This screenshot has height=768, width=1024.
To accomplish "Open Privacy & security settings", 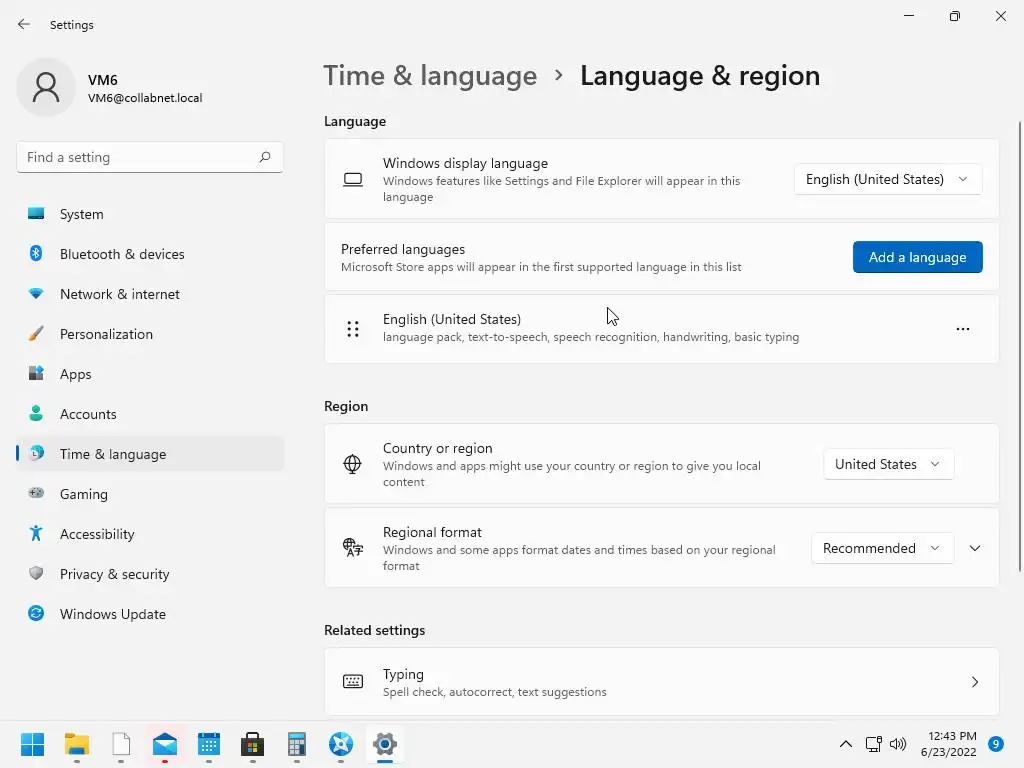I will click(x=150, y=574).
